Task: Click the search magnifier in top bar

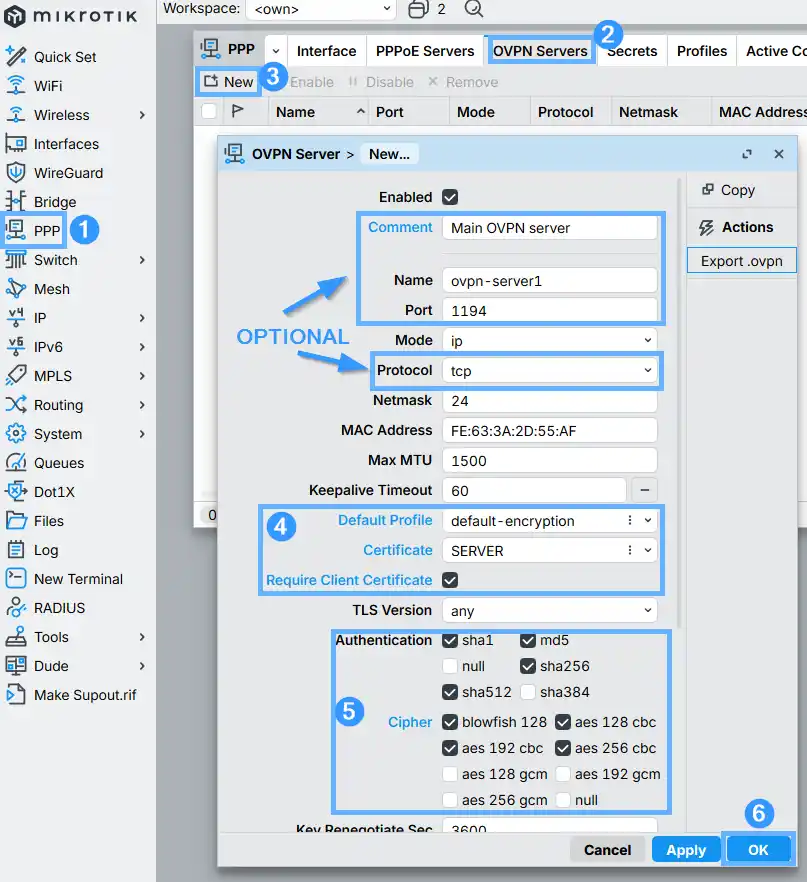Action: (474, 8)
